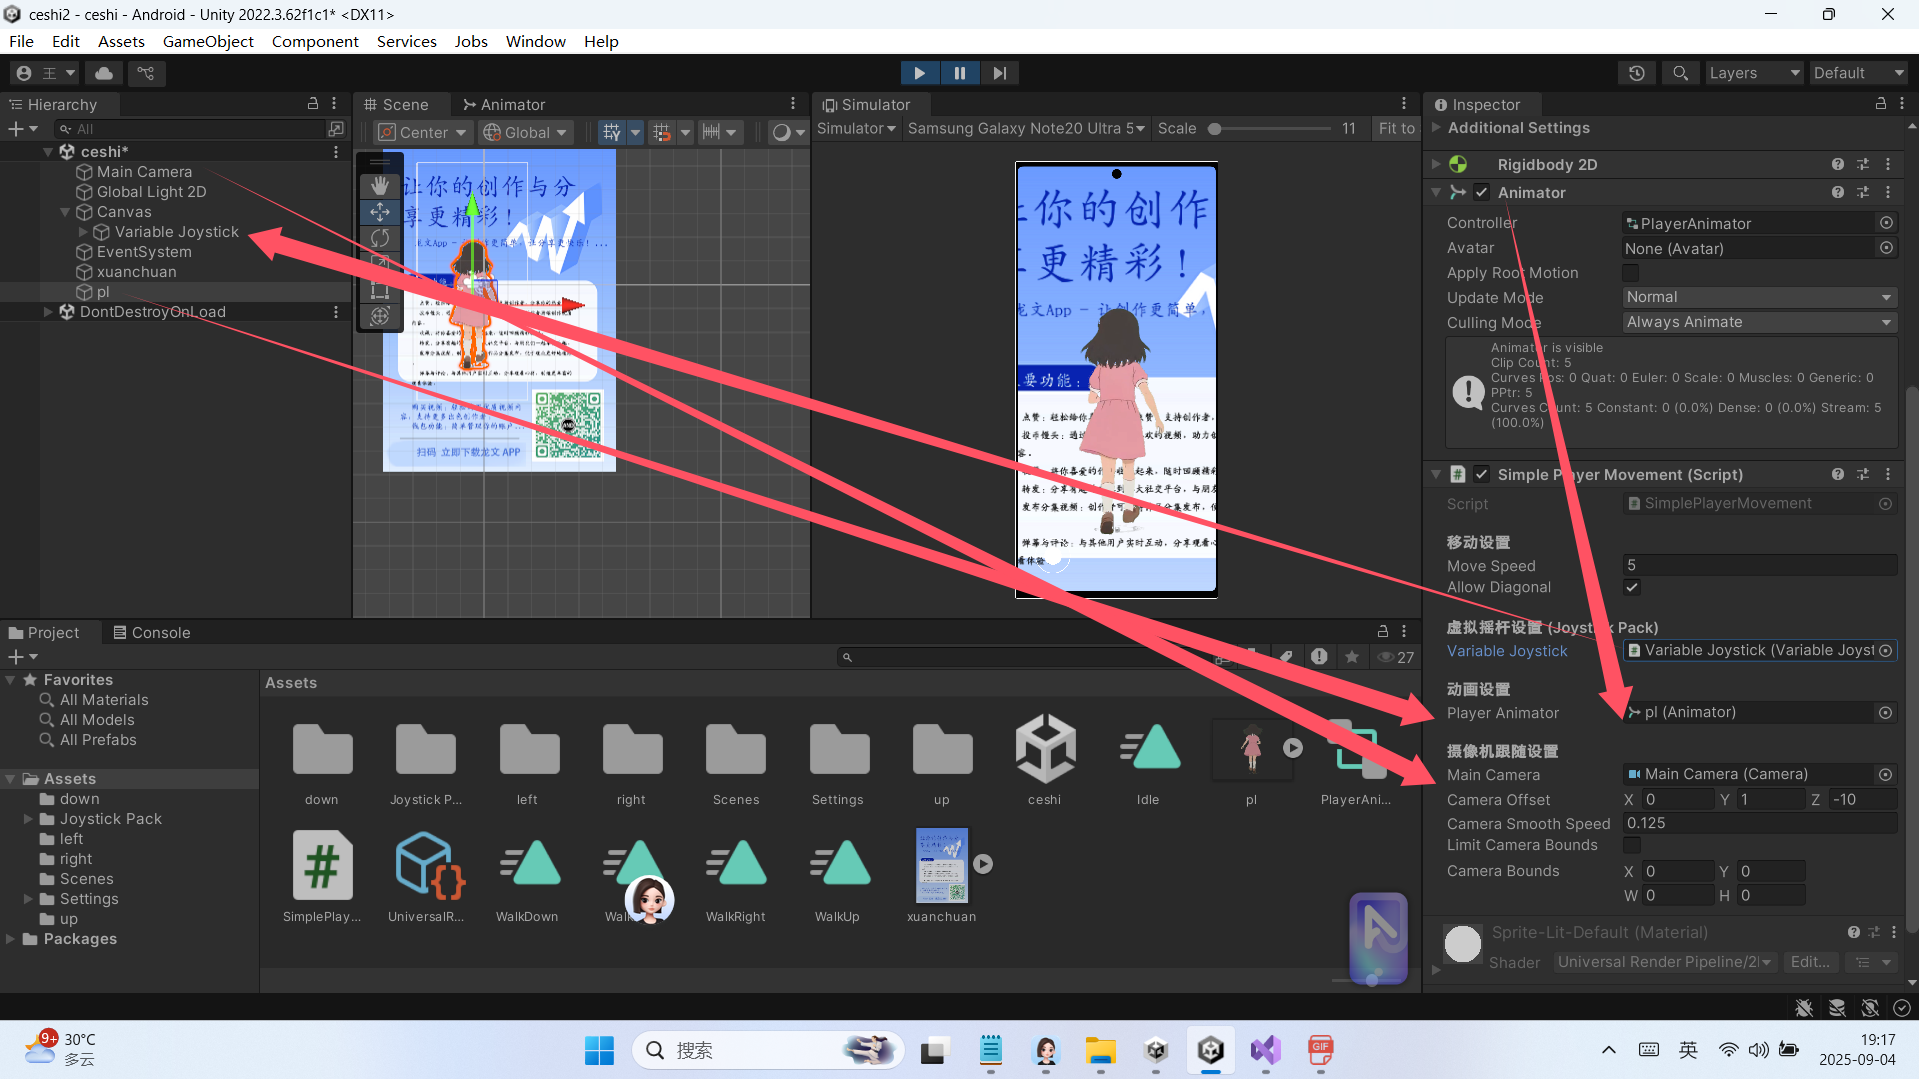Open Culling Mode dropdown
This screenshot has height=1079, width=1919.
[1759, 322]
